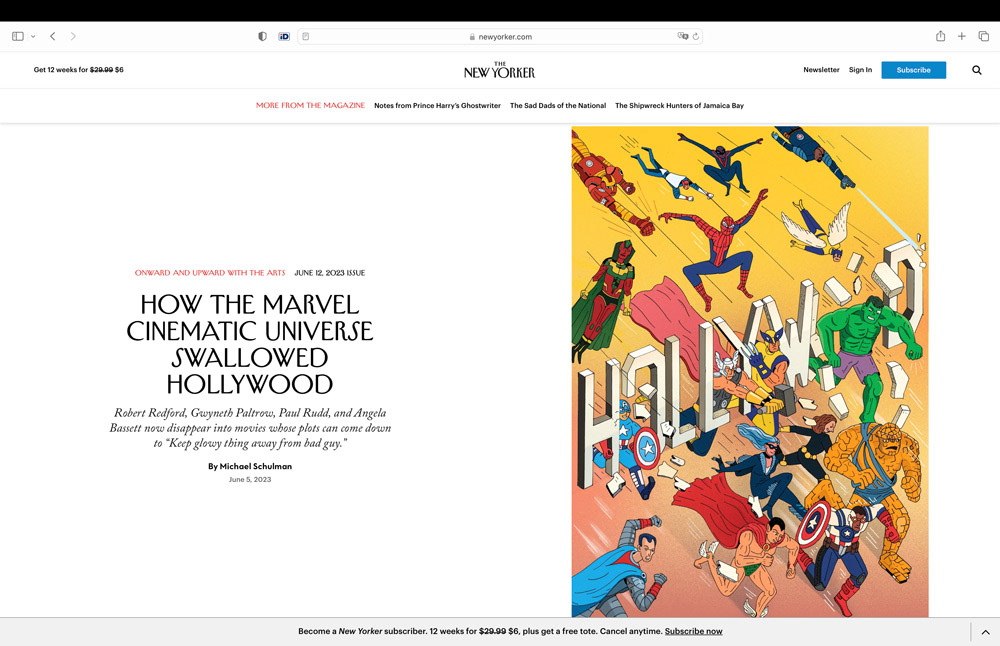Open Reader view icon in address bar
The height and width of the screenshot is (646, 1000).
coord(306,36)
